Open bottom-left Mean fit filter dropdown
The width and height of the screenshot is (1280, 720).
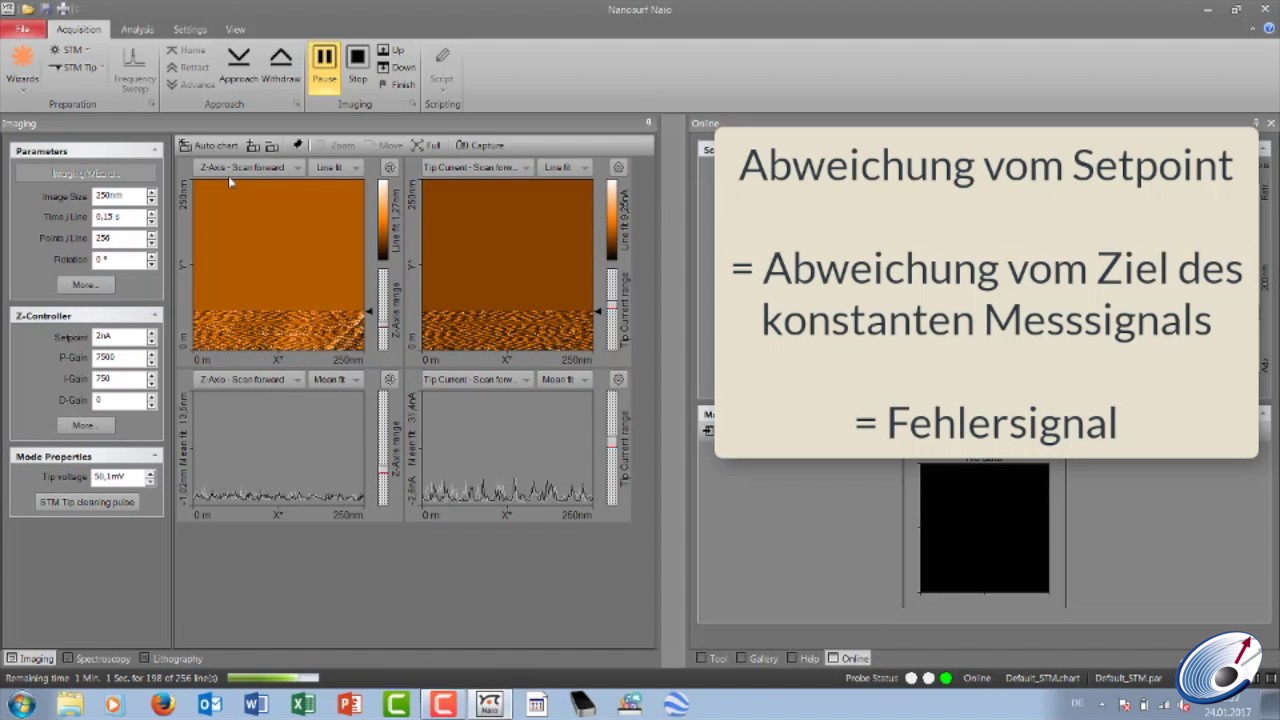(x=335, y=379)
